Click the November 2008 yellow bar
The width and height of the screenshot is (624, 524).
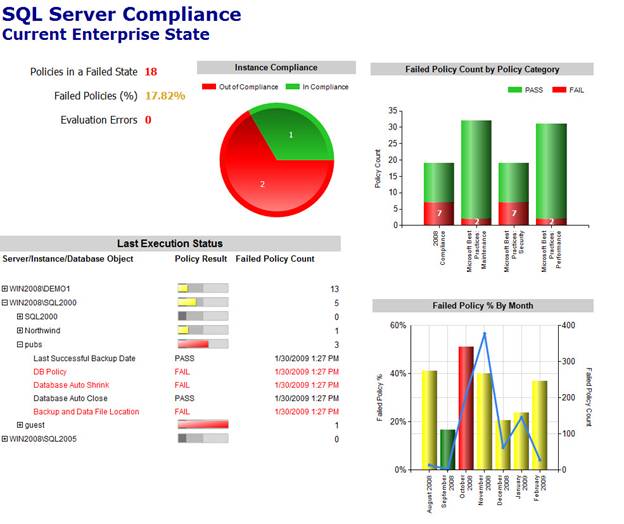(x=484, y=421)
